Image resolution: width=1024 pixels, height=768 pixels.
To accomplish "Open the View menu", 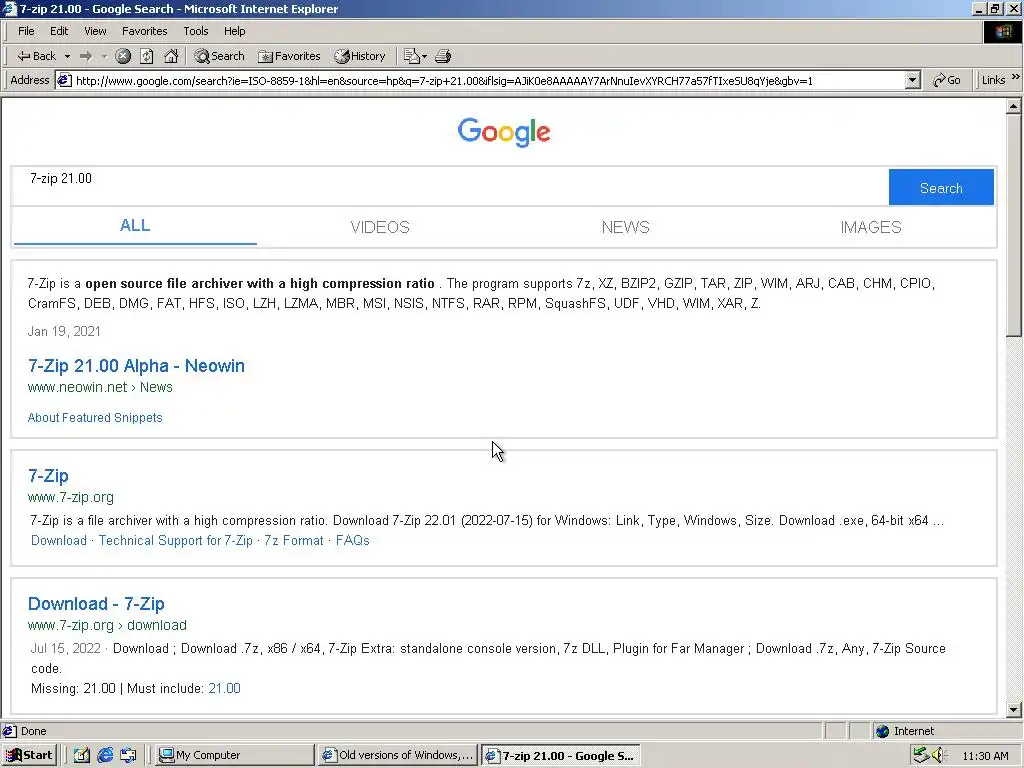I will coord(95,31).
